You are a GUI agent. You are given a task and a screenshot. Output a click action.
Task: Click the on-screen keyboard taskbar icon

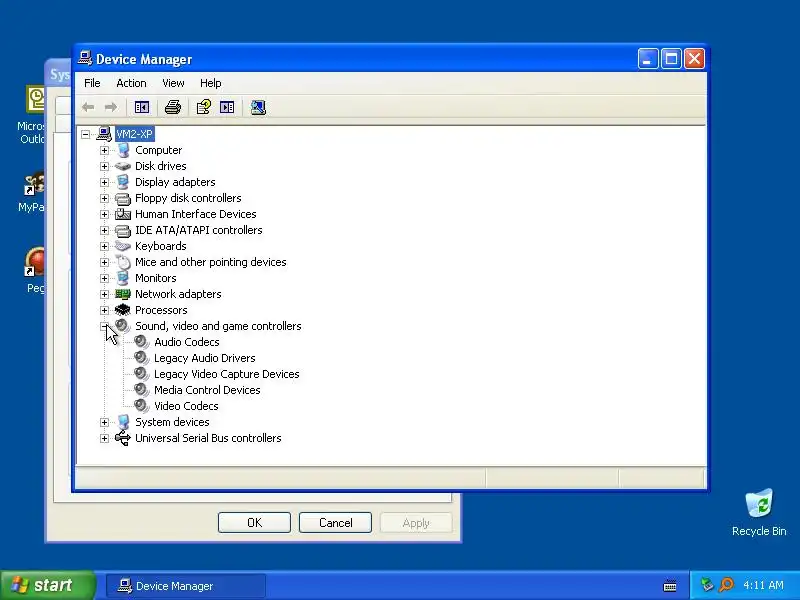tap(670, 586)
